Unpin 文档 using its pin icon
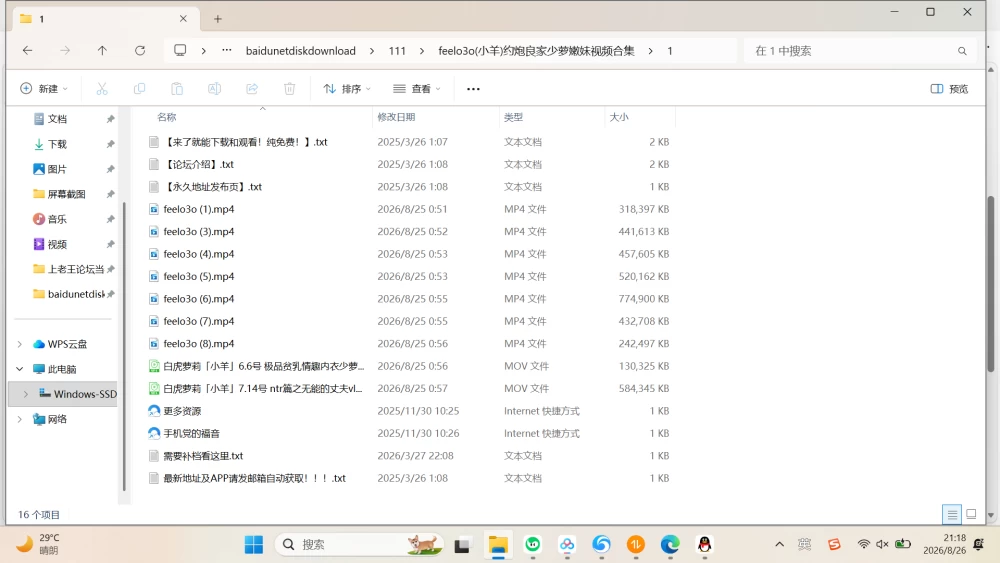Screen dimensions: 1000x563 [110, 119]
